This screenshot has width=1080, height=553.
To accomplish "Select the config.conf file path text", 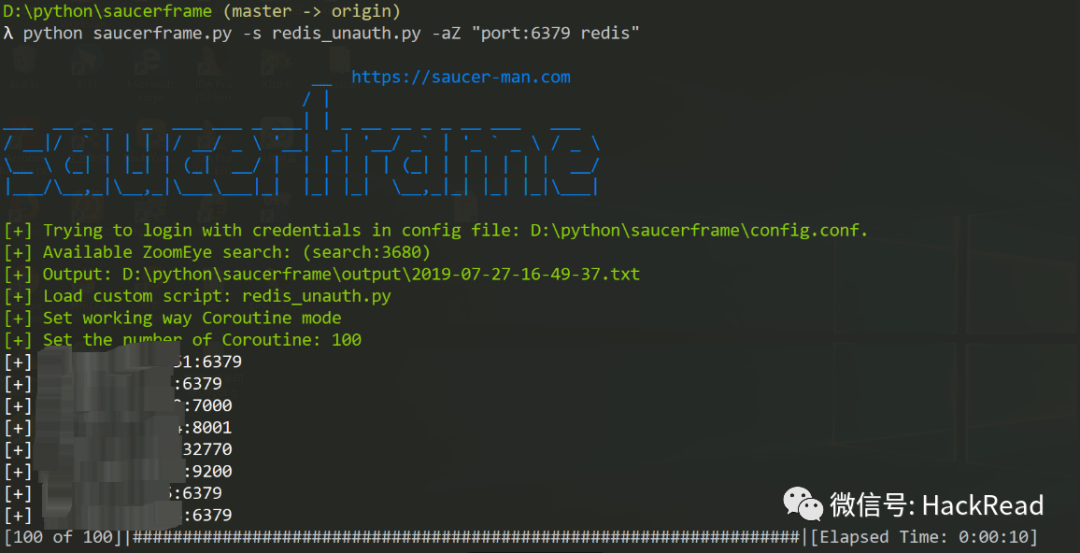I will [x=699, y=230].
